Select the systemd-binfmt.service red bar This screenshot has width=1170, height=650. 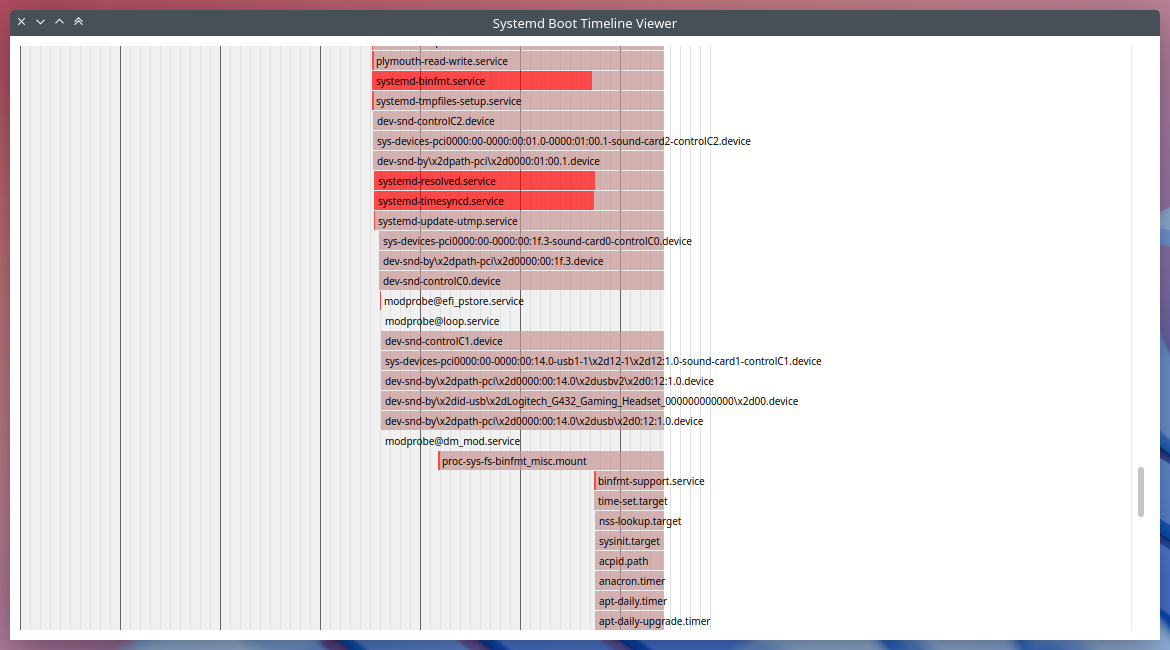(x=482, y=81)
